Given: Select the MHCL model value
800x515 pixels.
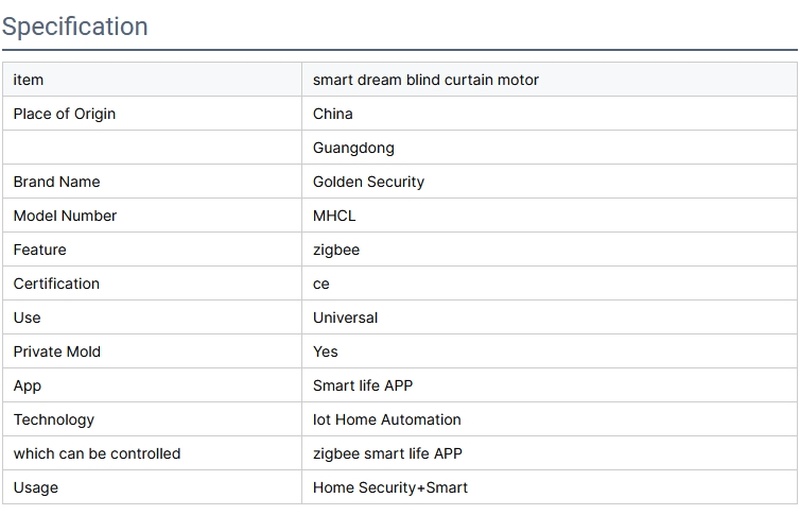Looking at the screenshot, I should (334, 216).
